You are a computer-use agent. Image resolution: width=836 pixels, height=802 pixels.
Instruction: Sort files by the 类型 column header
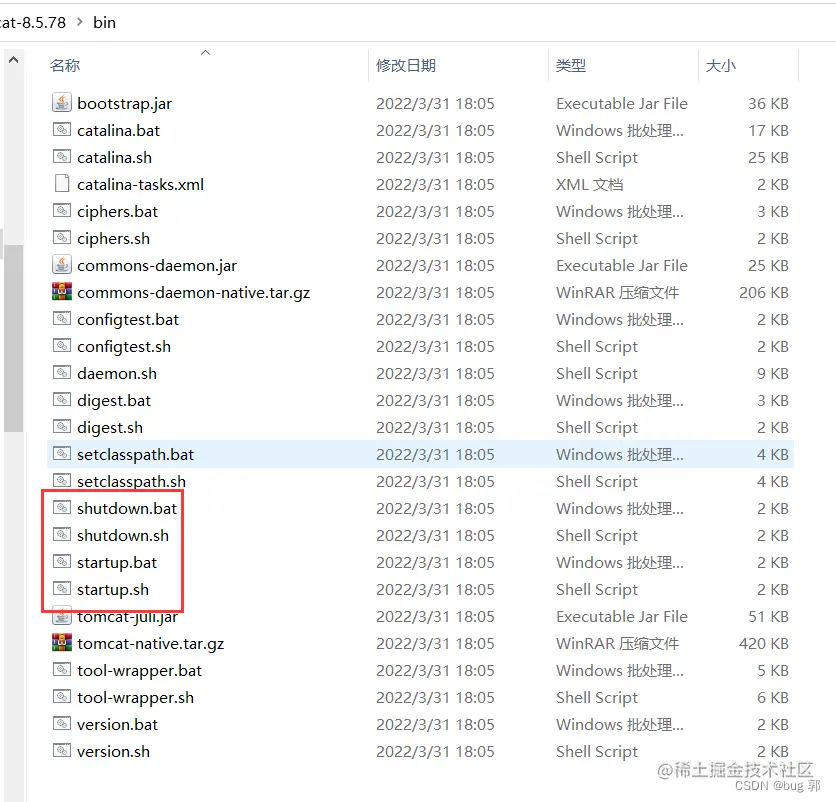(x=571, y=66)
